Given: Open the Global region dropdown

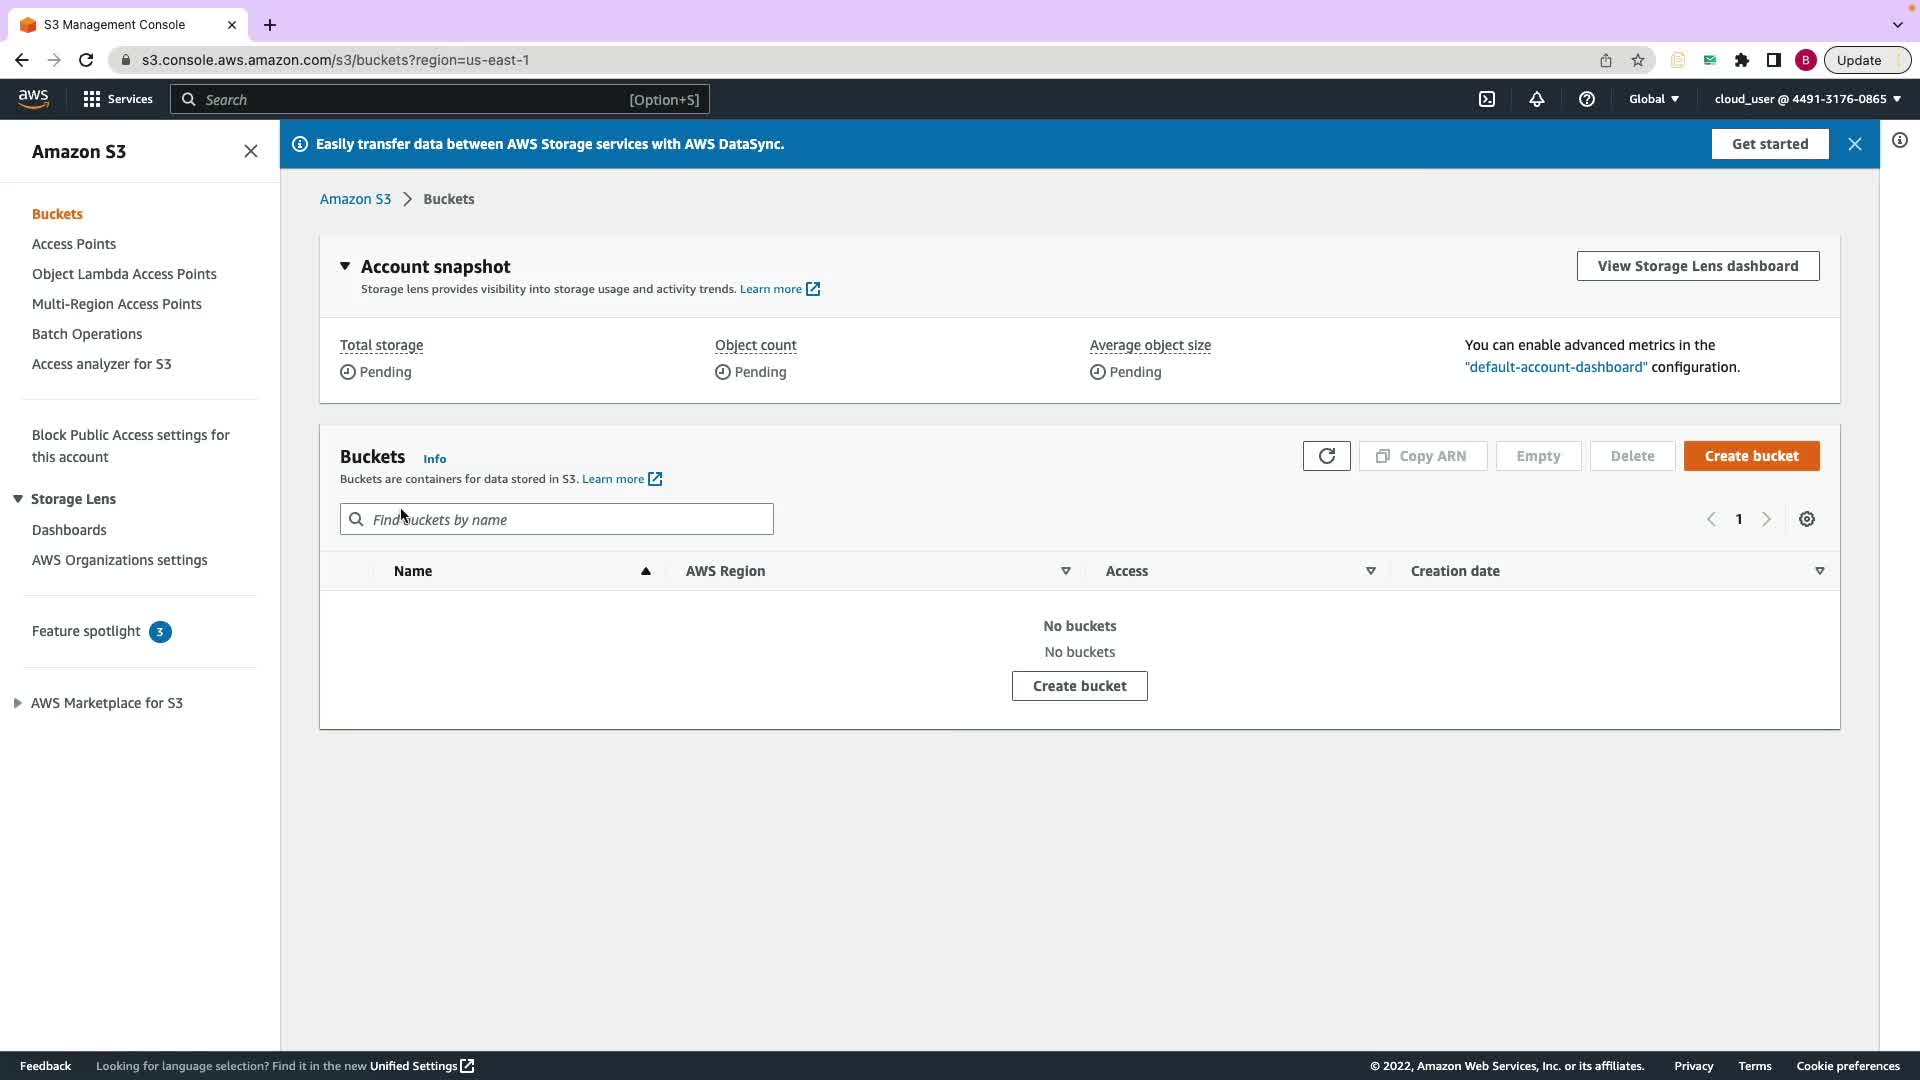Looking at the screenshot, I should [x=1654, y=99].
